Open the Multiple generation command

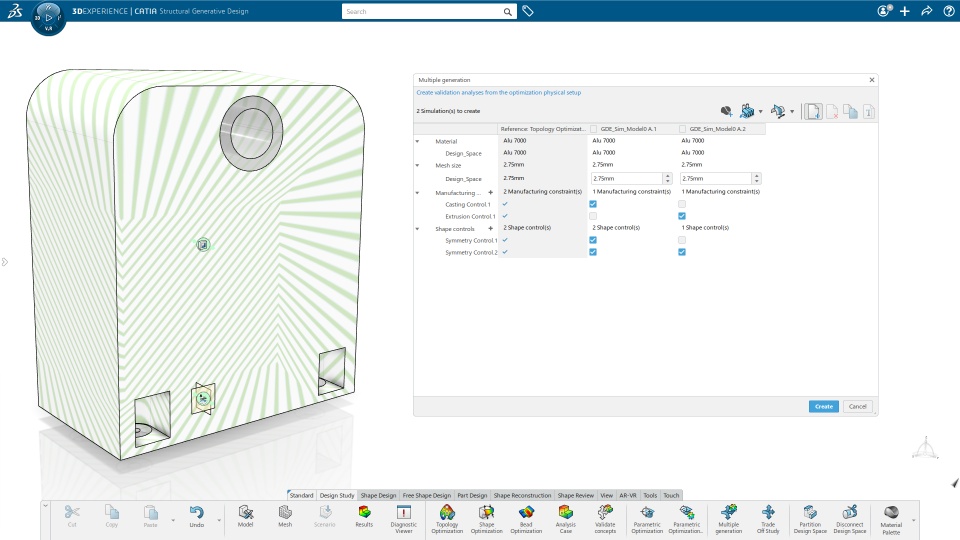click(729, 519)
